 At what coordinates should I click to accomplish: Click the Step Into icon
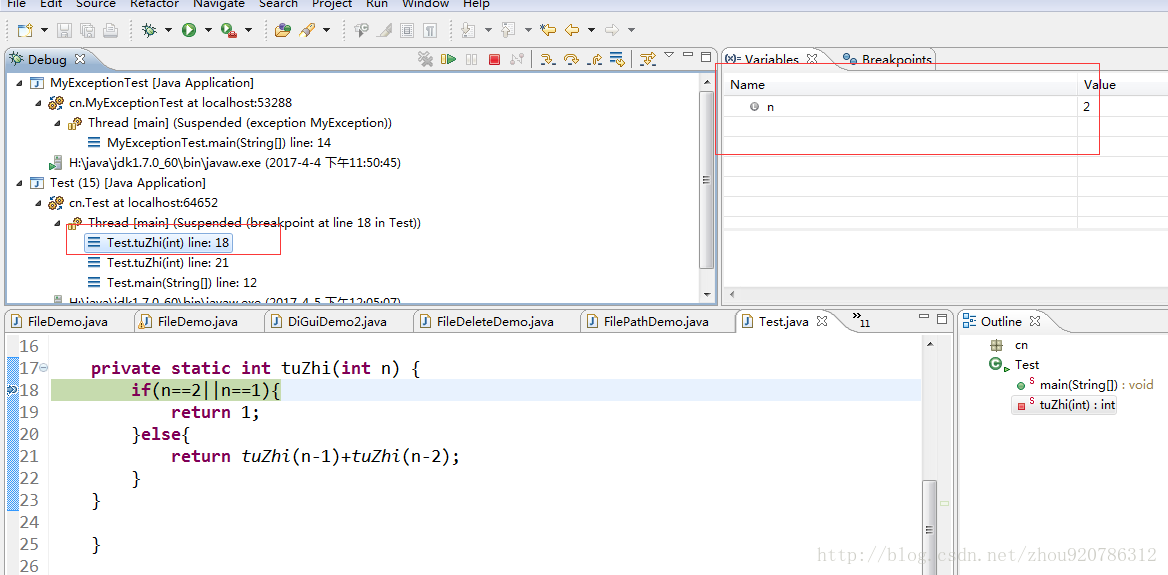548,59
